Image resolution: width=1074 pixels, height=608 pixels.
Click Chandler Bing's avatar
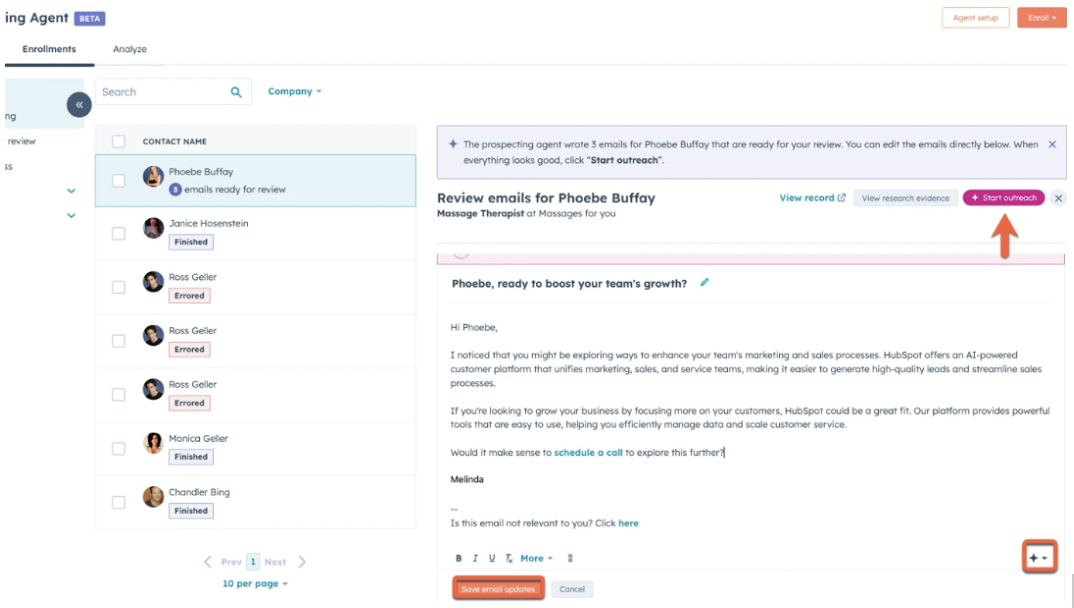(153, 496)
